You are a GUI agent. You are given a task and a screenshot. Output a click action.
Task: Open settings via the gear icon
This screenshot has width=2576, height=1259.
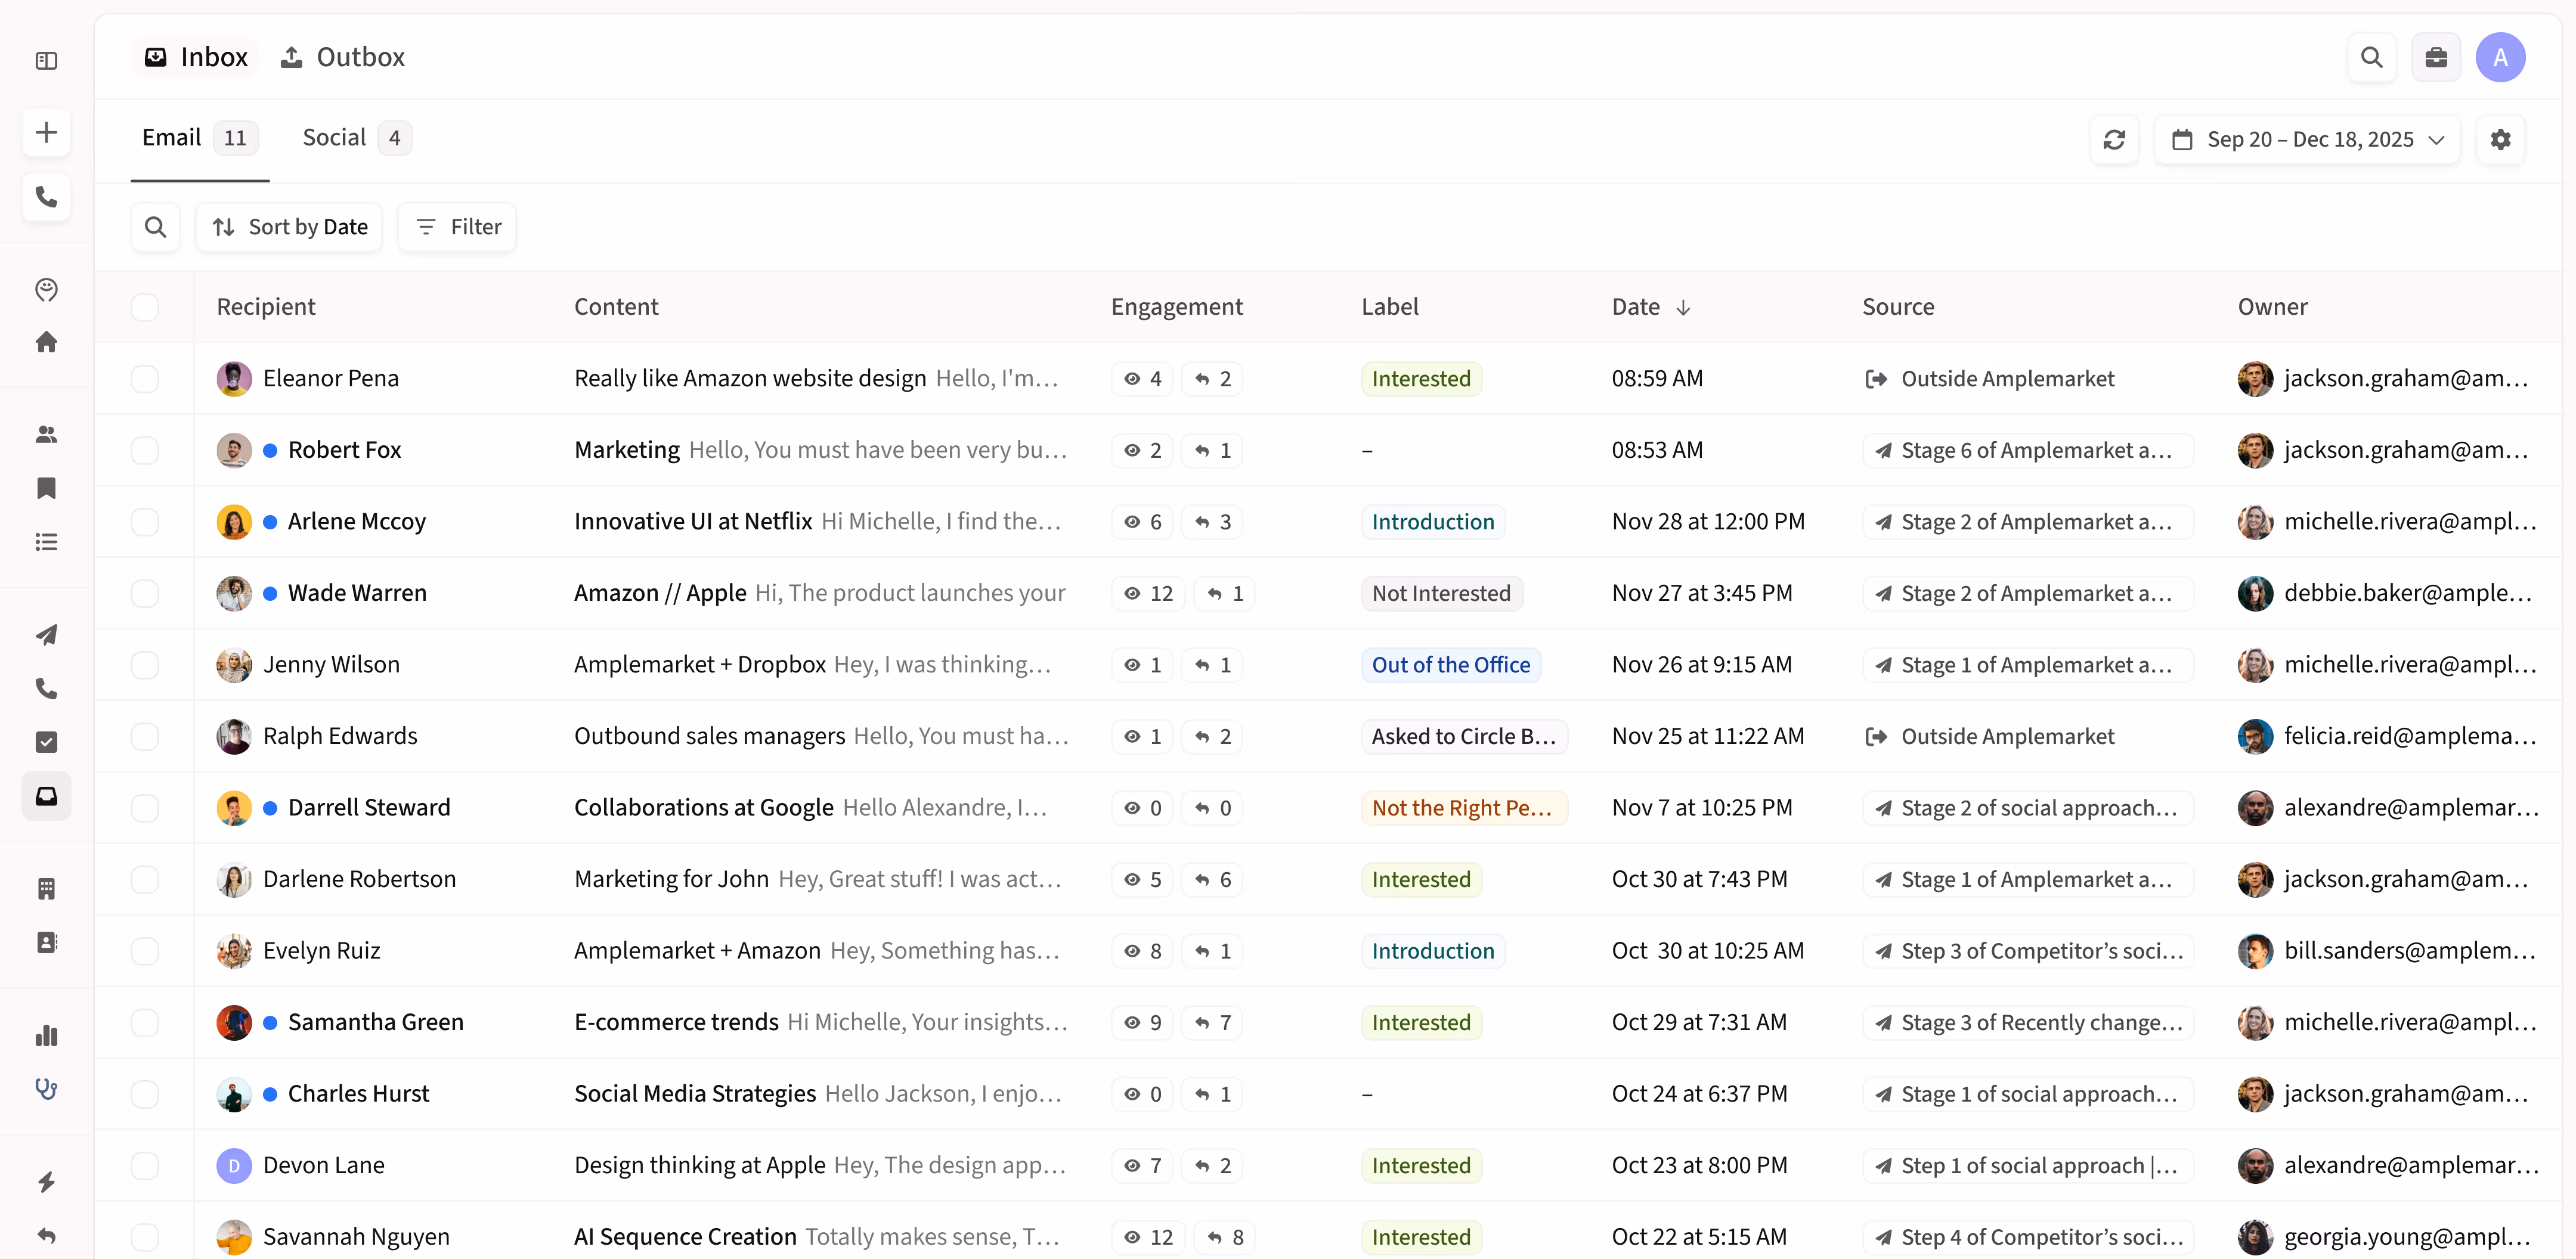(x=2501, y=140)
